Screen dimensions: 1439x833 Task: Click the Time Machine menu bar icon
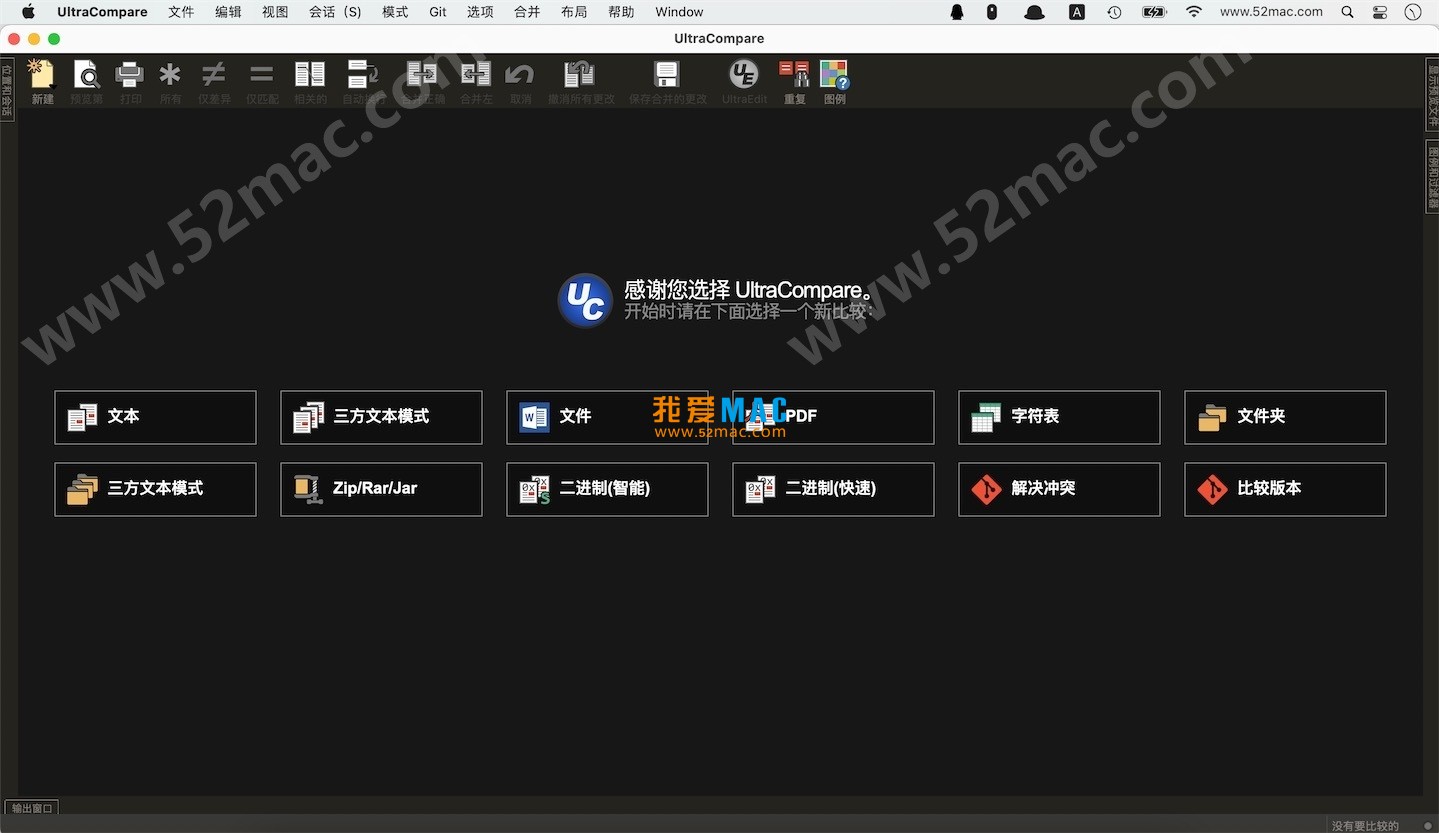click(1114, 12)
